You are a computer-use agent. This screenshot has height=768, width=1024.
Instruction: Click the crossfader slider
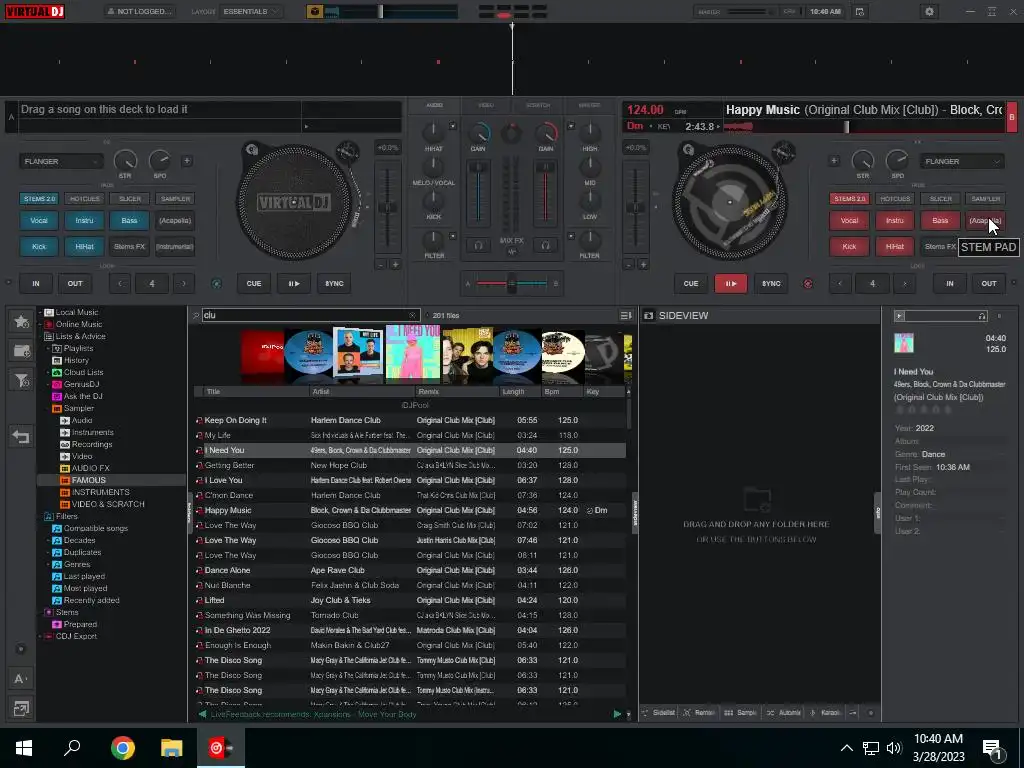(511, 283)
